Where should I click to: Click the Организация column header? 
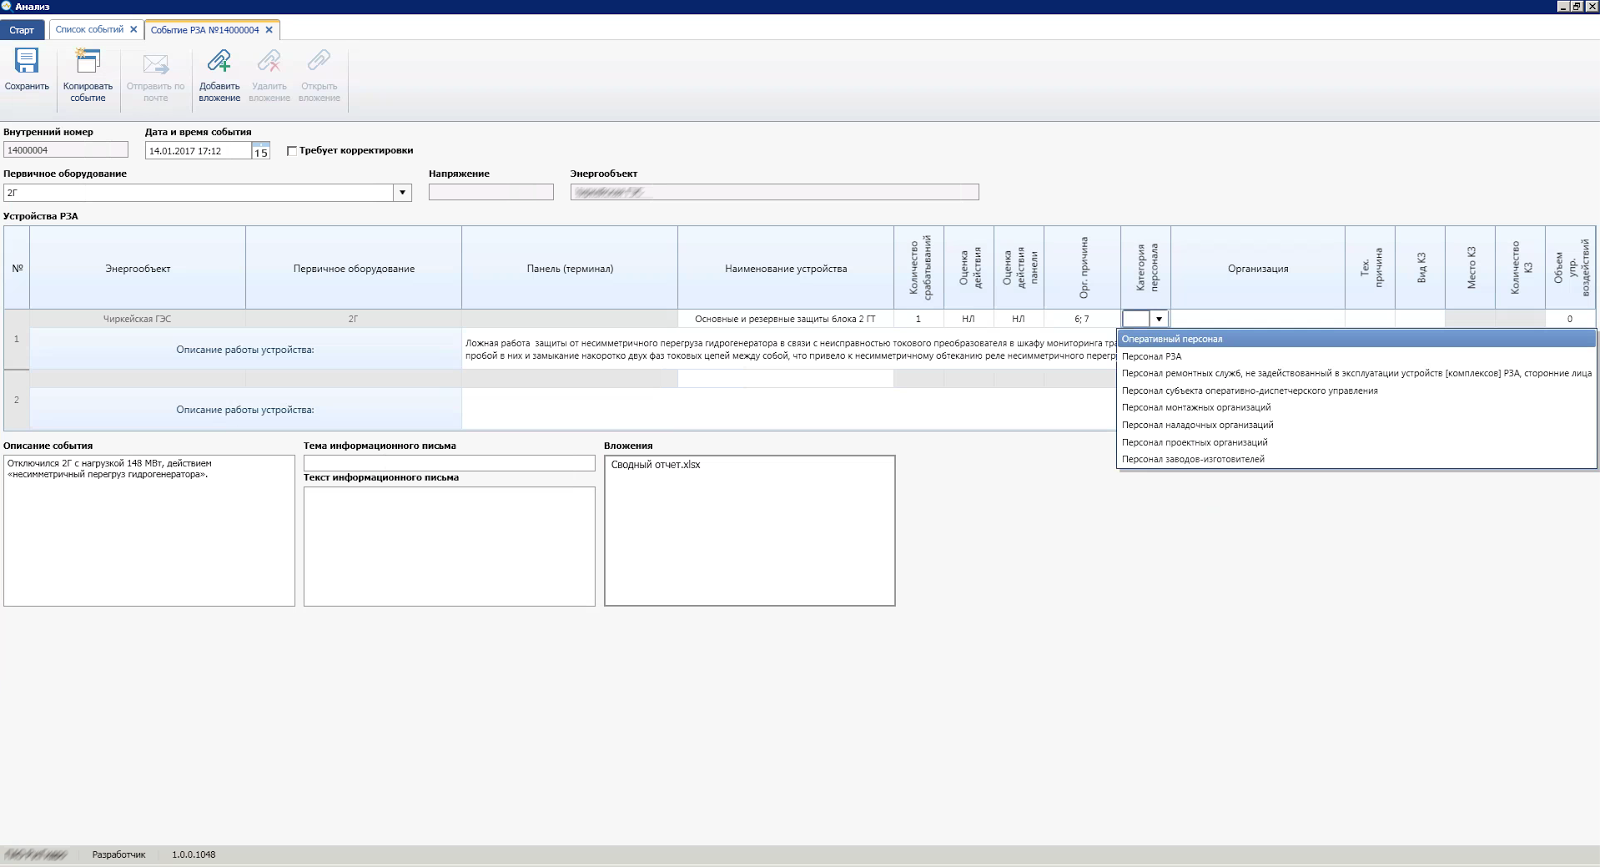(1258, 268)
